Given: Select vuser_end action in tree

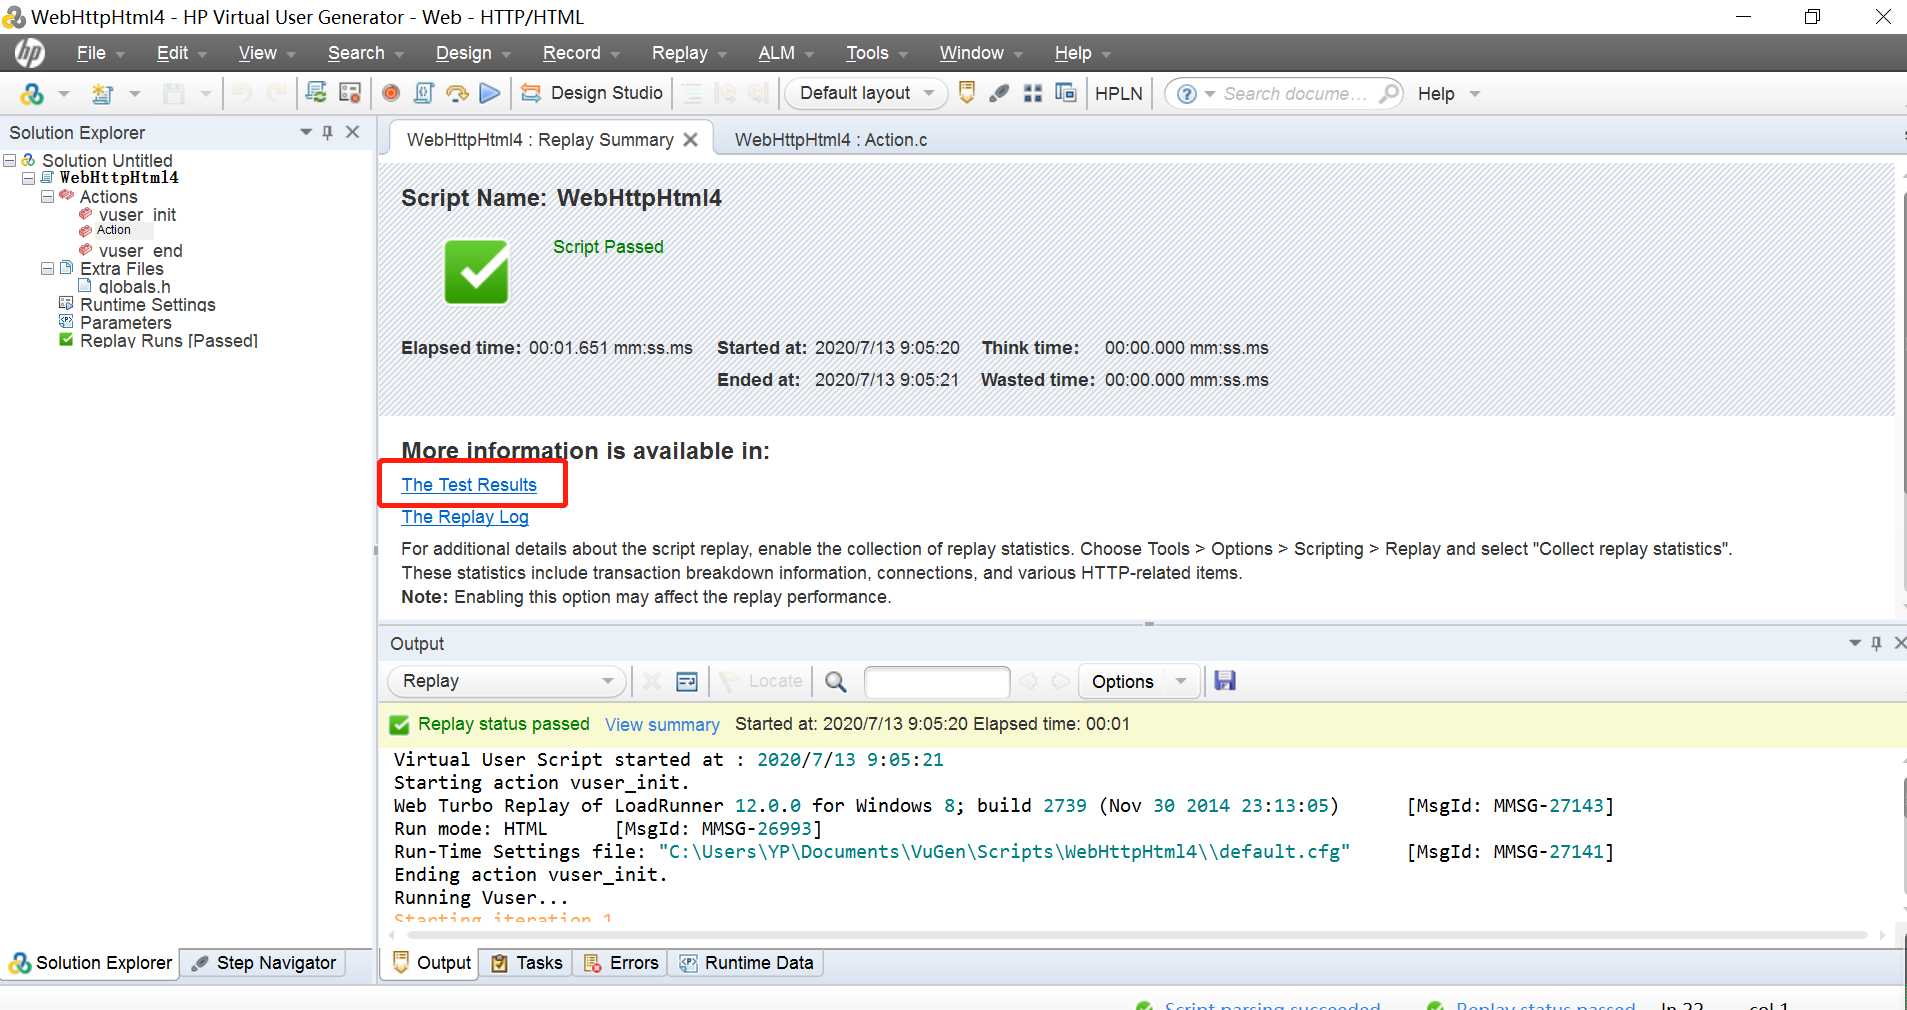Looking at the screenshot, I should (x=140, y=251).
